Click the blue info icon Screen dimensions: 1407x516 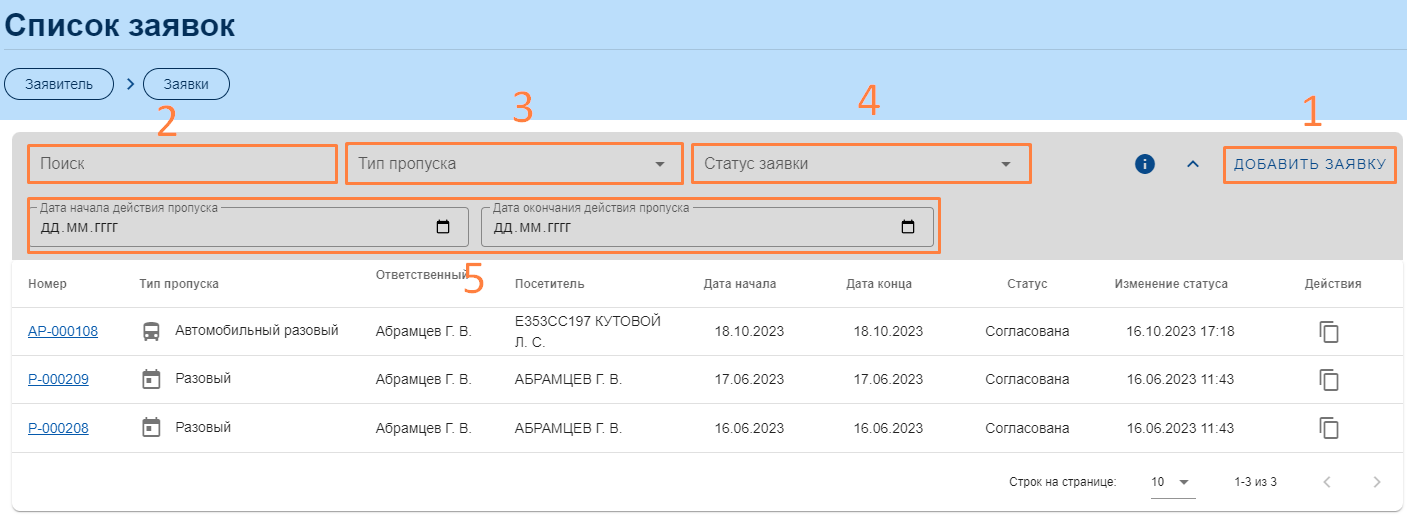(1145, 164)
